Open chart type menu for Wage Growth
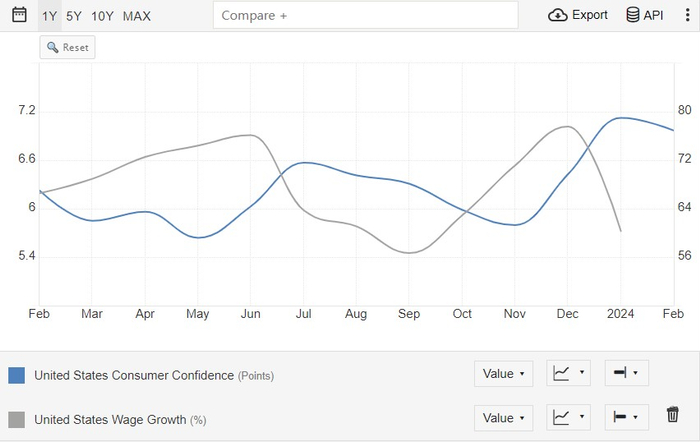 click(x=568, y=417)
